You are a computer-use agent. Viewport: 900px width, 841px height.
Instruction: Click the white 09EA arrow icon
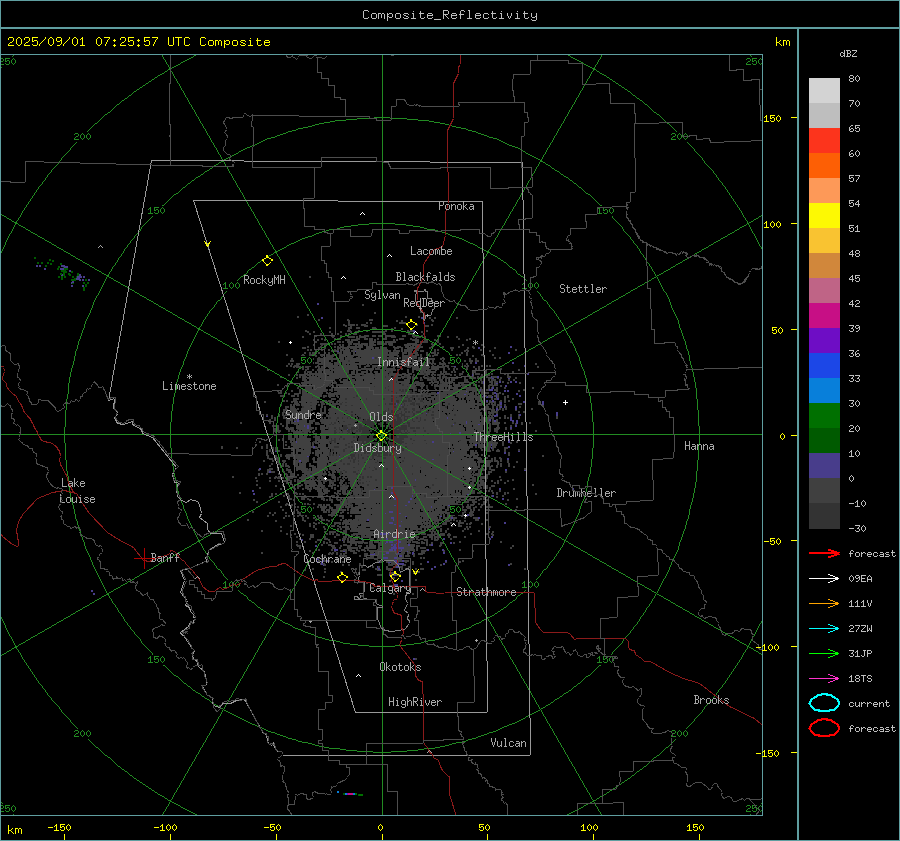pyautogui.click(x=824, y=579)
